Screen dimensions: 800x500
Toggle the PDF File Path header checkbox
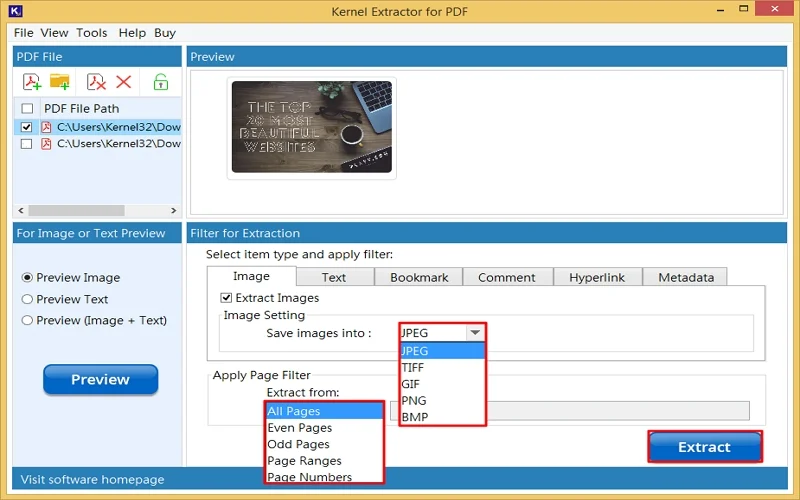(27, 108)
